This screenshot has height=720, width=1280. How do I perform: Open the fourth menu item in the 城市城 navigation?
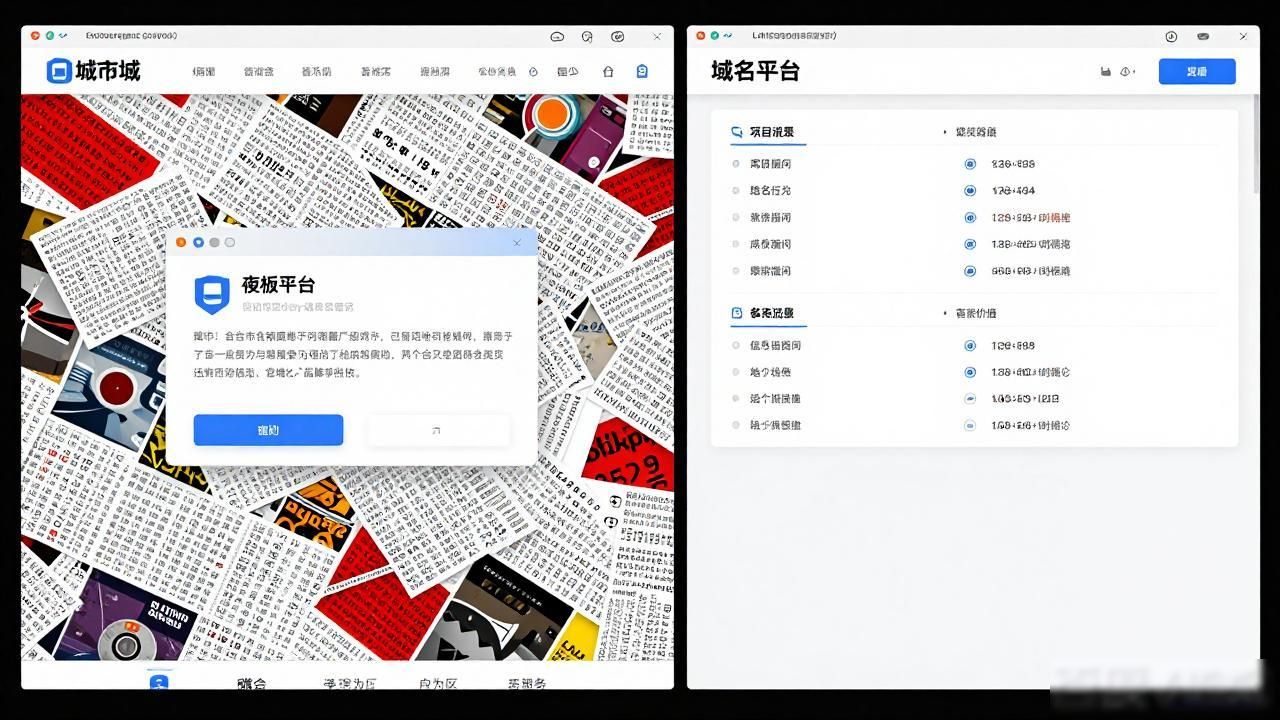[375, 72]
